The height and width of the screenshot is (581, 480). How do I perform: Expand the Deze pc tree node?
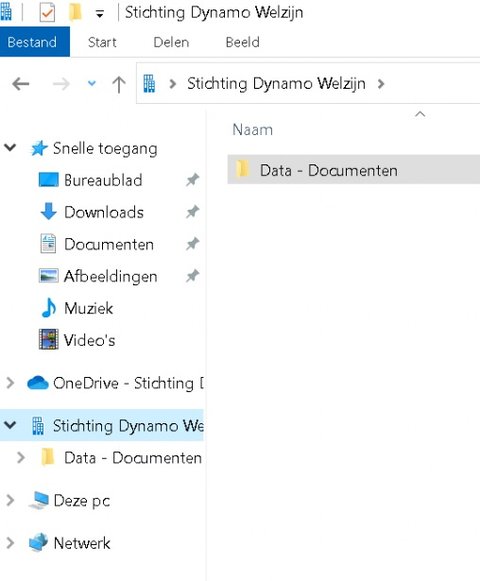coord(10,500)
